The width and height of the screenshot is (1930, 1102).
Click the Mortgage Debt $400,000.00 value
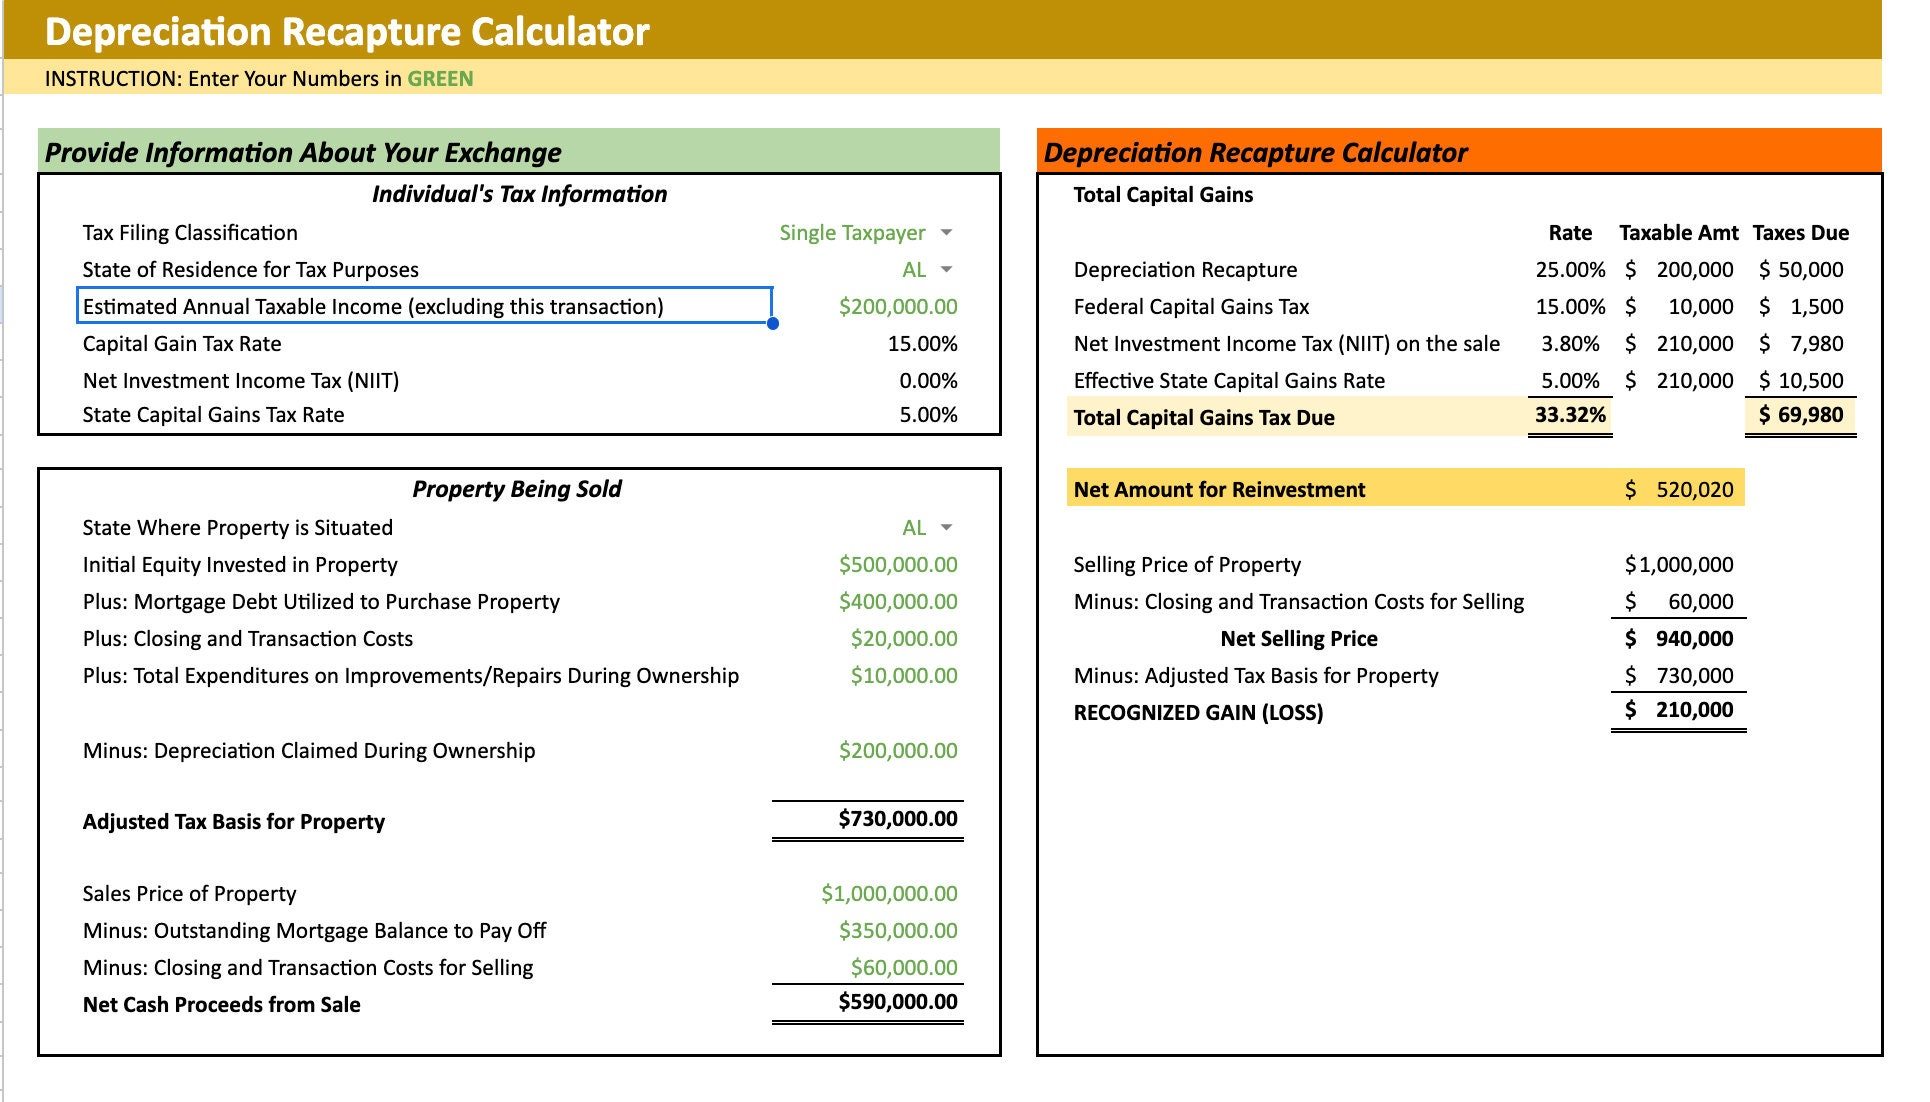tap(897, 602)
